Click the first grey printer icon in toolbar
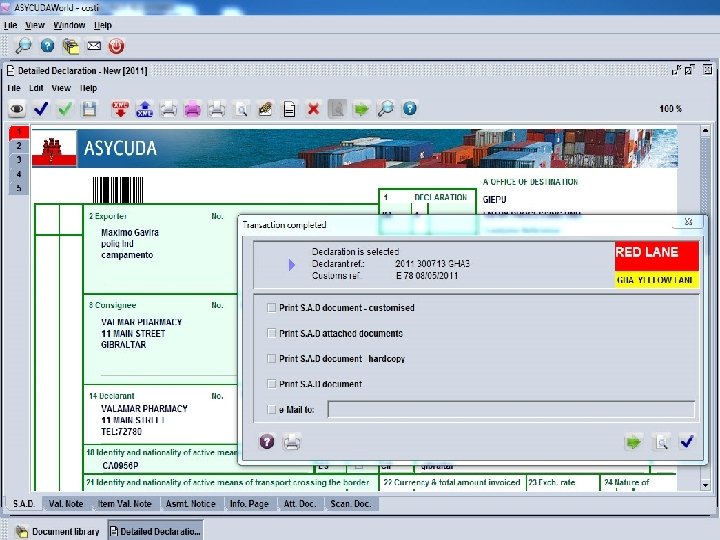720x540 pixels. [169, 109]
